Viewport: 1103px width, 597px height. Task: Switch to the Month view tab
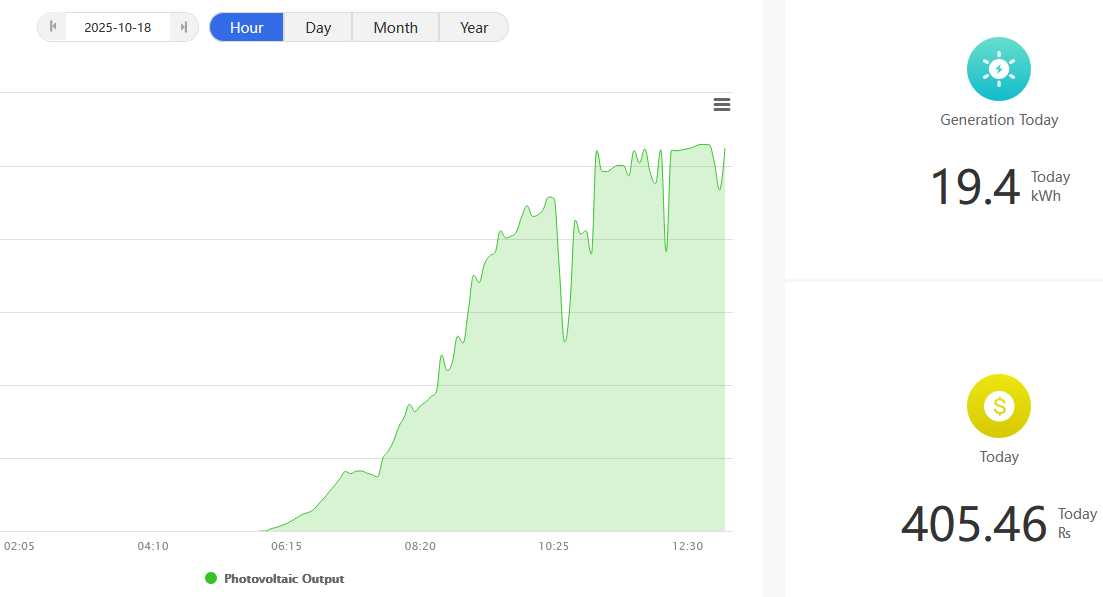(395, 27)
